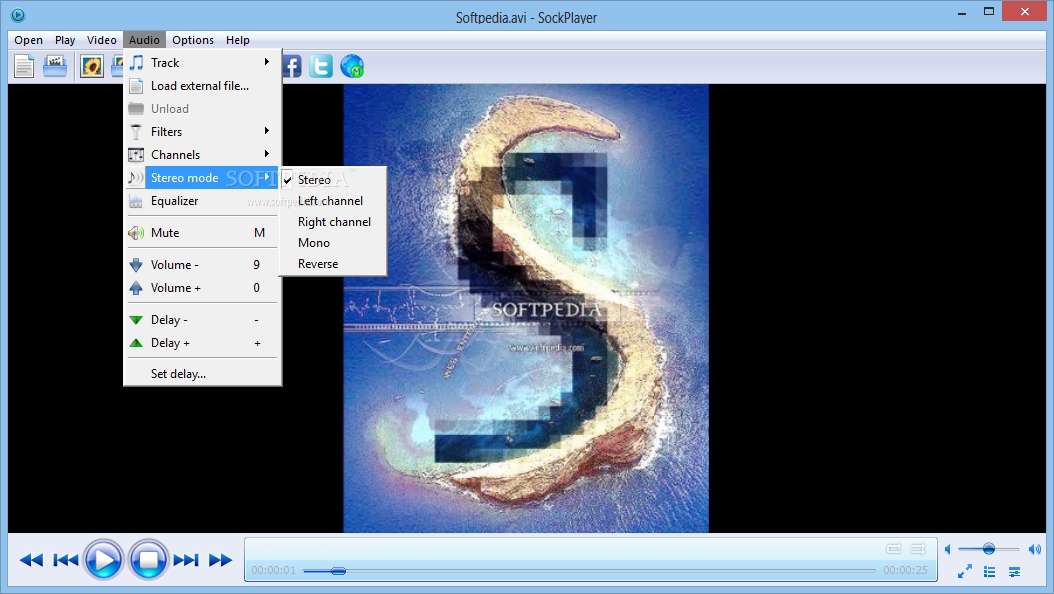
Task: Click the music note Track icon
Action: [x=136, y=62]
